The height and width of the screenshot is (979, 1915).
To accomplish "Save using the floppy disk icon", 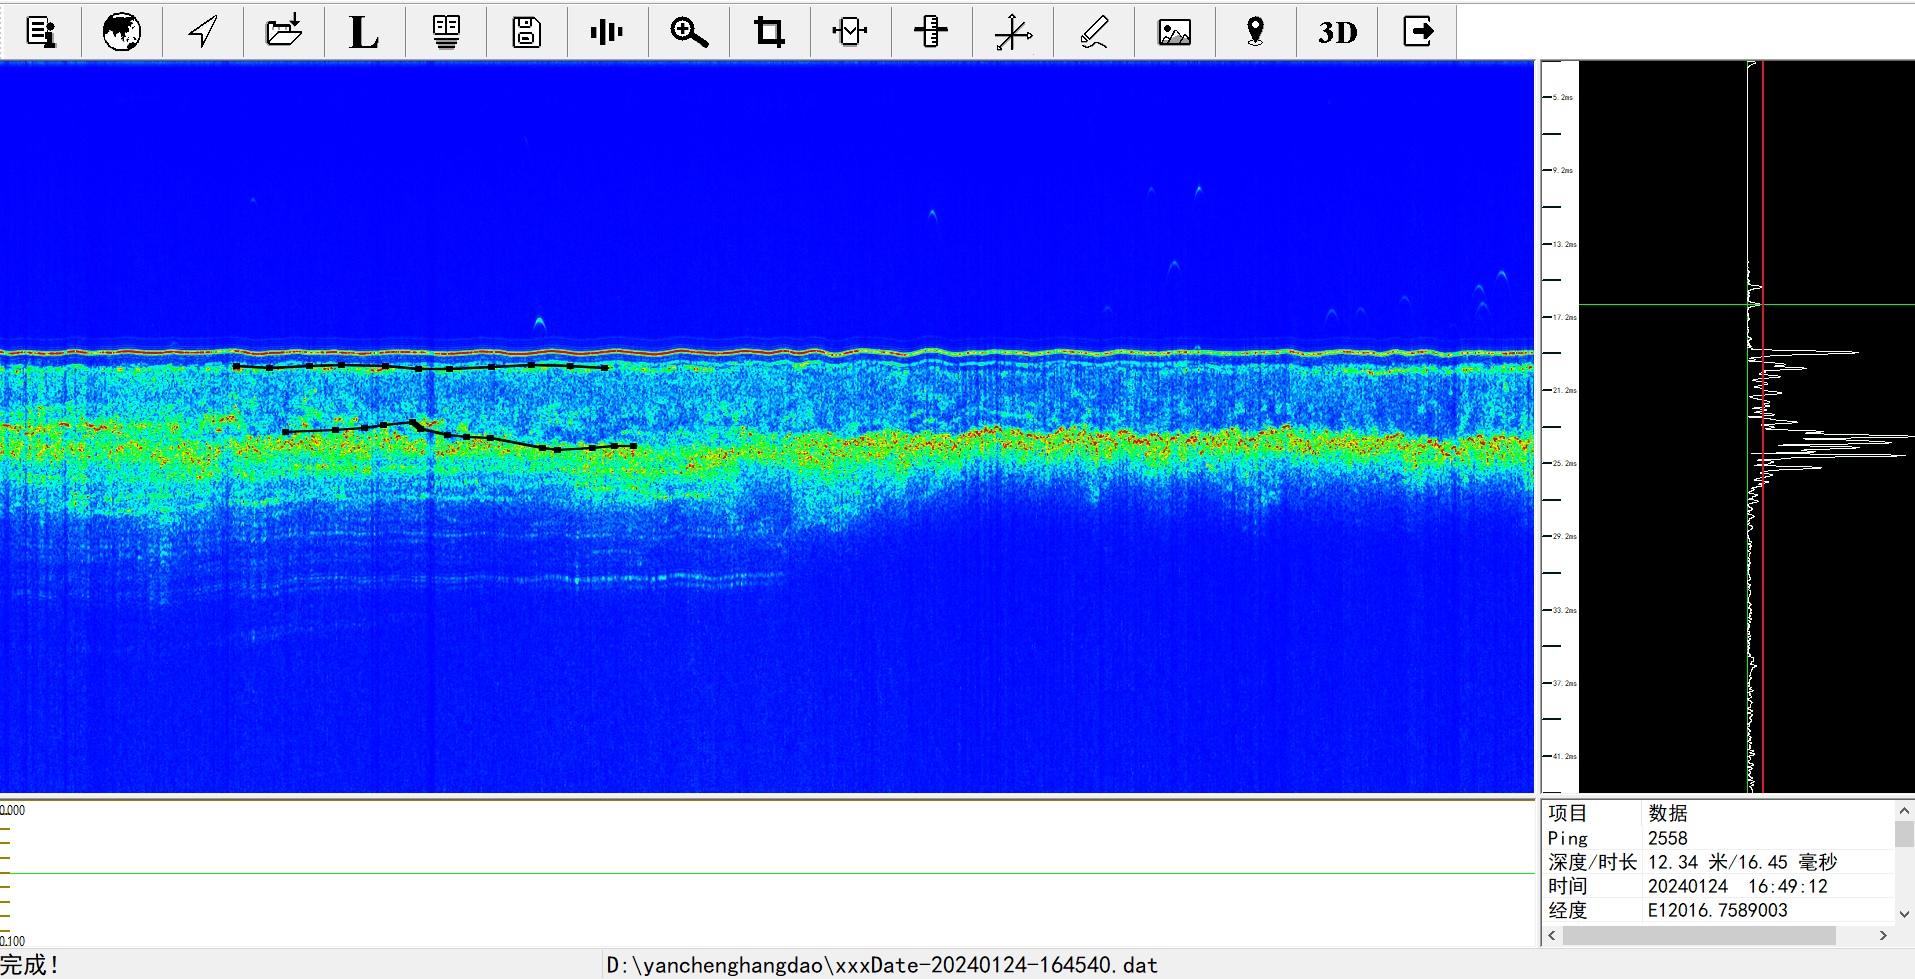I will (x=526, y=32).
